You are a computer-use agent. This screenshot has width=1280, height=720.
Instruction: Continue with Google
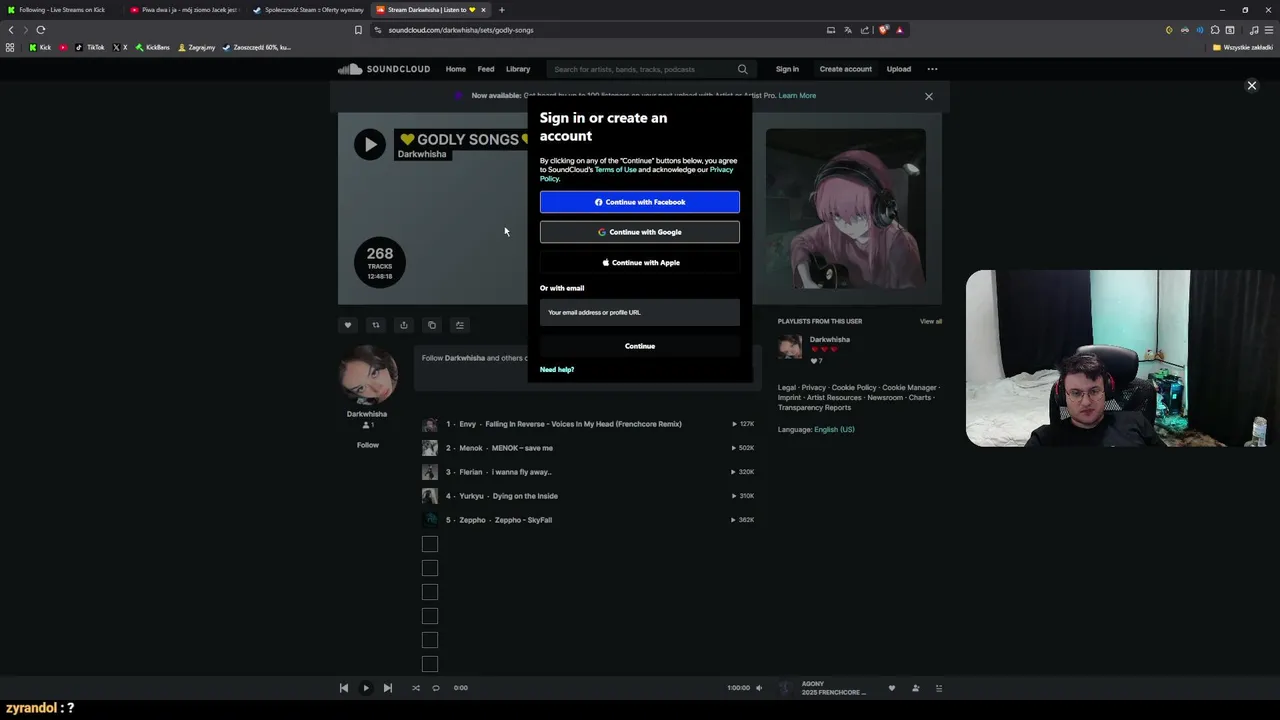click(640, 232)
